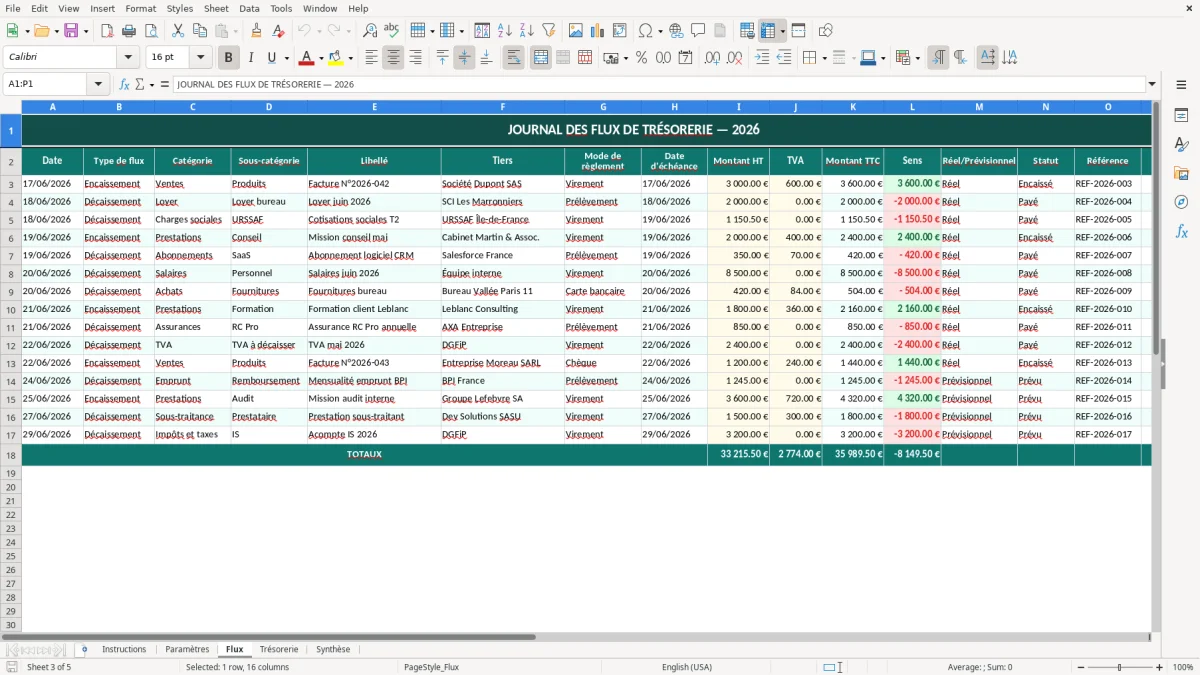Image resolution: width=1200 pixels, height=675 pixels.
Task: Select row header 18
Action: 11,455
